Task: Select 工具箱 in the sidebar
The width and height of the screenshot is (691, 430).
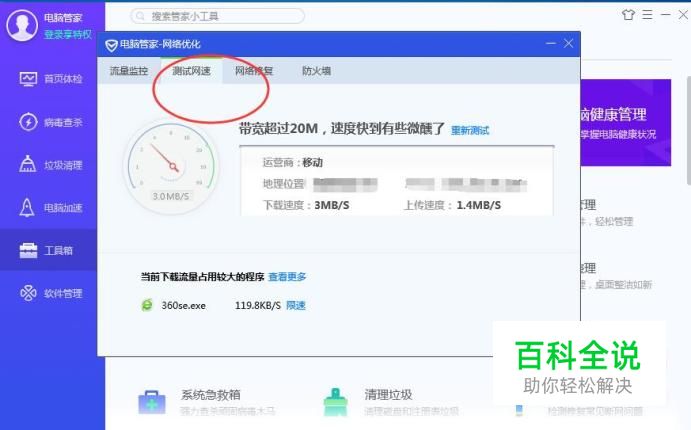Action: click(x=46, y=250)
